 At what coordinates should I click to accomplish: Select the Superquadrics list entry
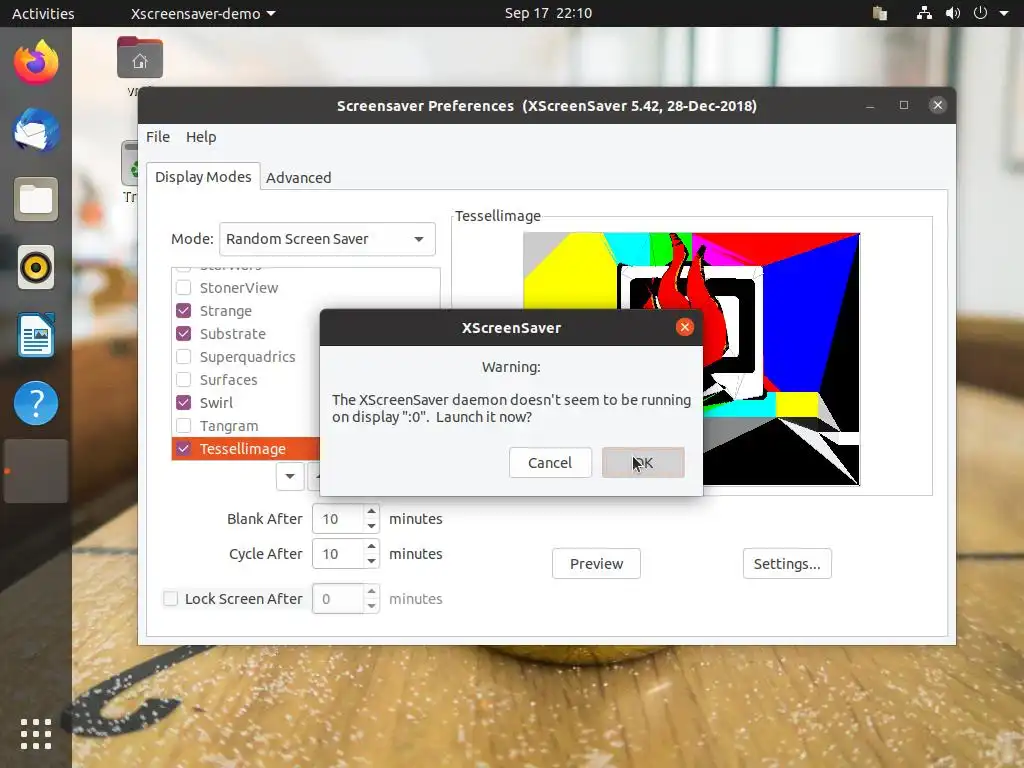[x=248, y=357]
